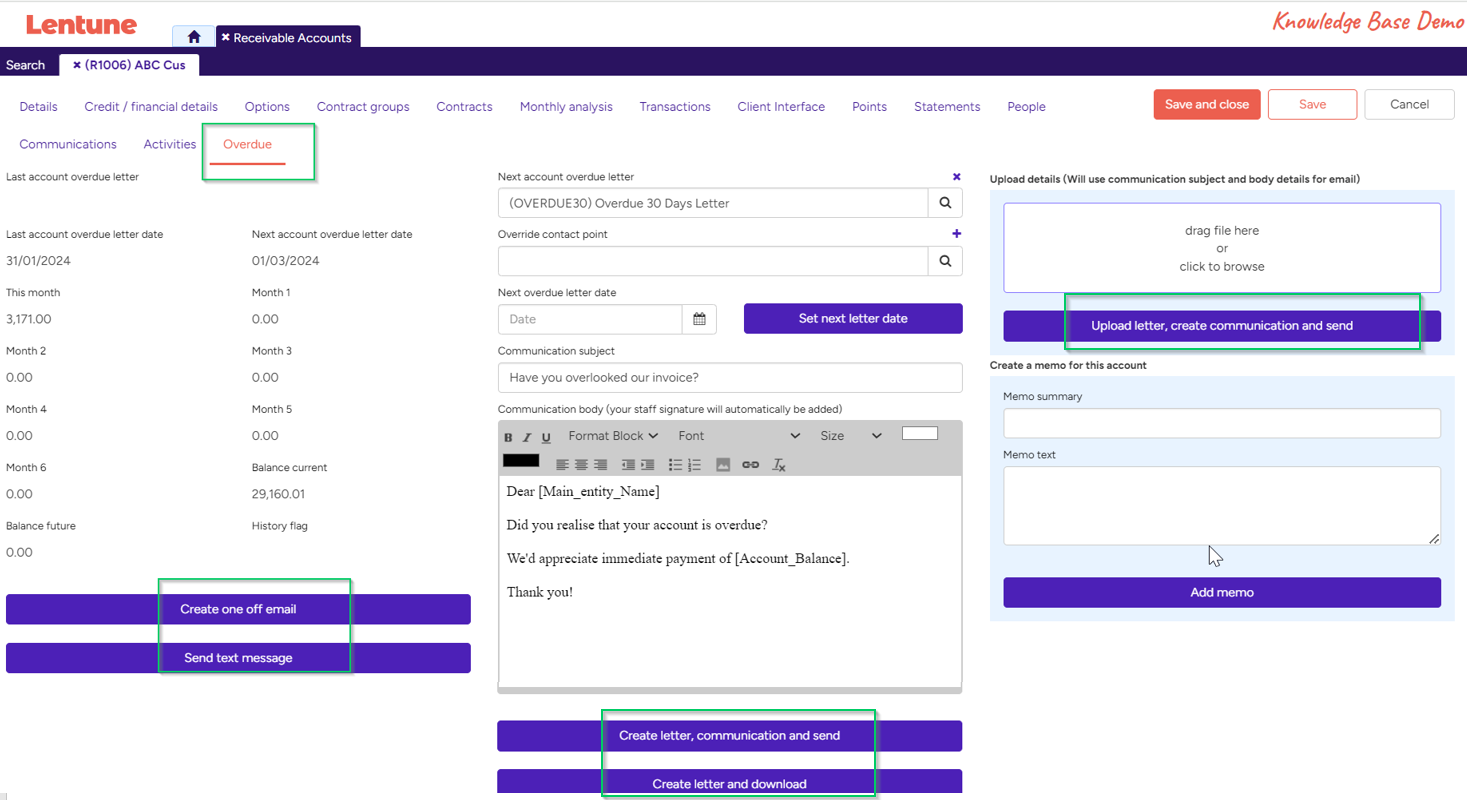Go to Contract groups tab
Image resolution: width=1467 pixels, height=800 pixels.
pos(363,106)
